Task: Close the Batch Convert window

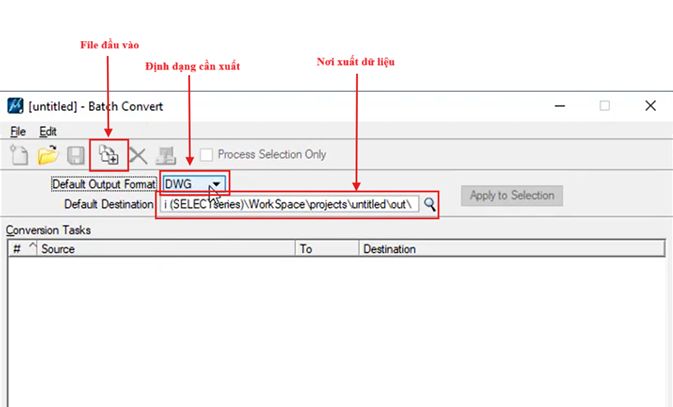Action: pos(650,106)
